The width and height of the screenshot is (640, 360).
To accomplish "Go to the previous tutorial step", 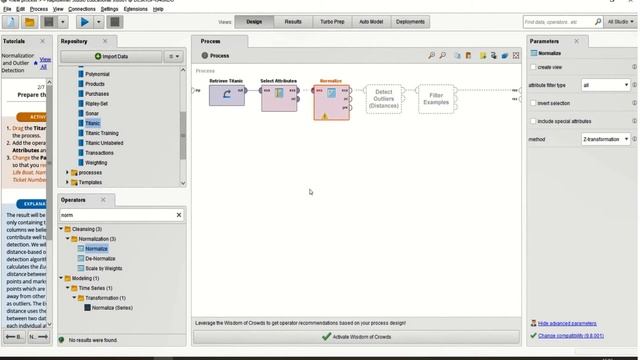I will (x=14, y=337).
